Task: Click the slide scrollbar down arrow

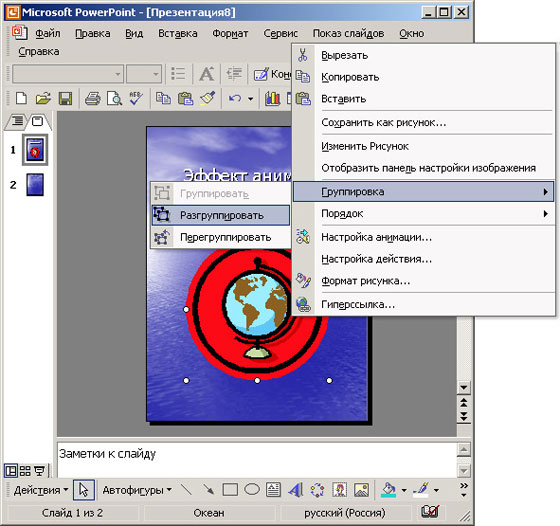Action: [x=464, y=387]
